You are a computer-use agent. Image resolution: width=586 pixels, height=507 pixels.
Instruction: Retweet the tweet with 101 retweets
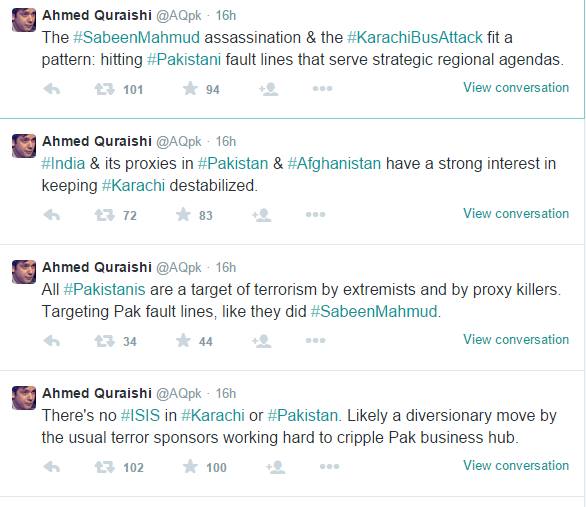click(x=104, y=89)
